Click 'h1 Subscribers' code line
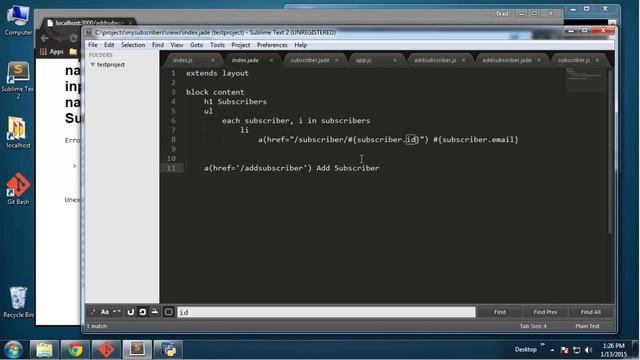Image resolution: width=640 pixels, height=360 pixels. pyautogui.click(x=235, y=102)
